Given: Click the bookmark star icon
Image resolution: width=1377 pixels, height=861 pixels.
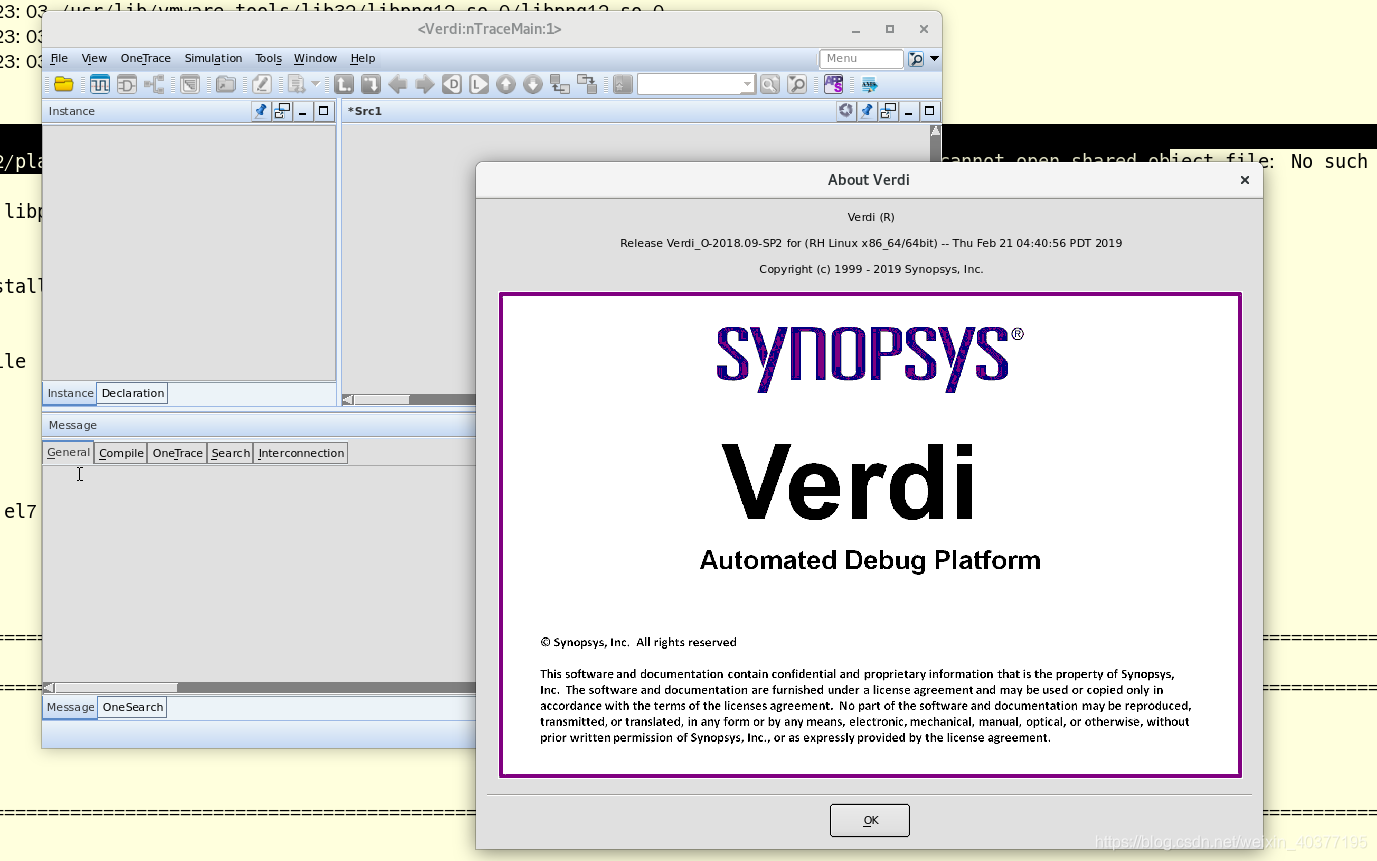Looking at the screenshot, I should tap(623, 84).
